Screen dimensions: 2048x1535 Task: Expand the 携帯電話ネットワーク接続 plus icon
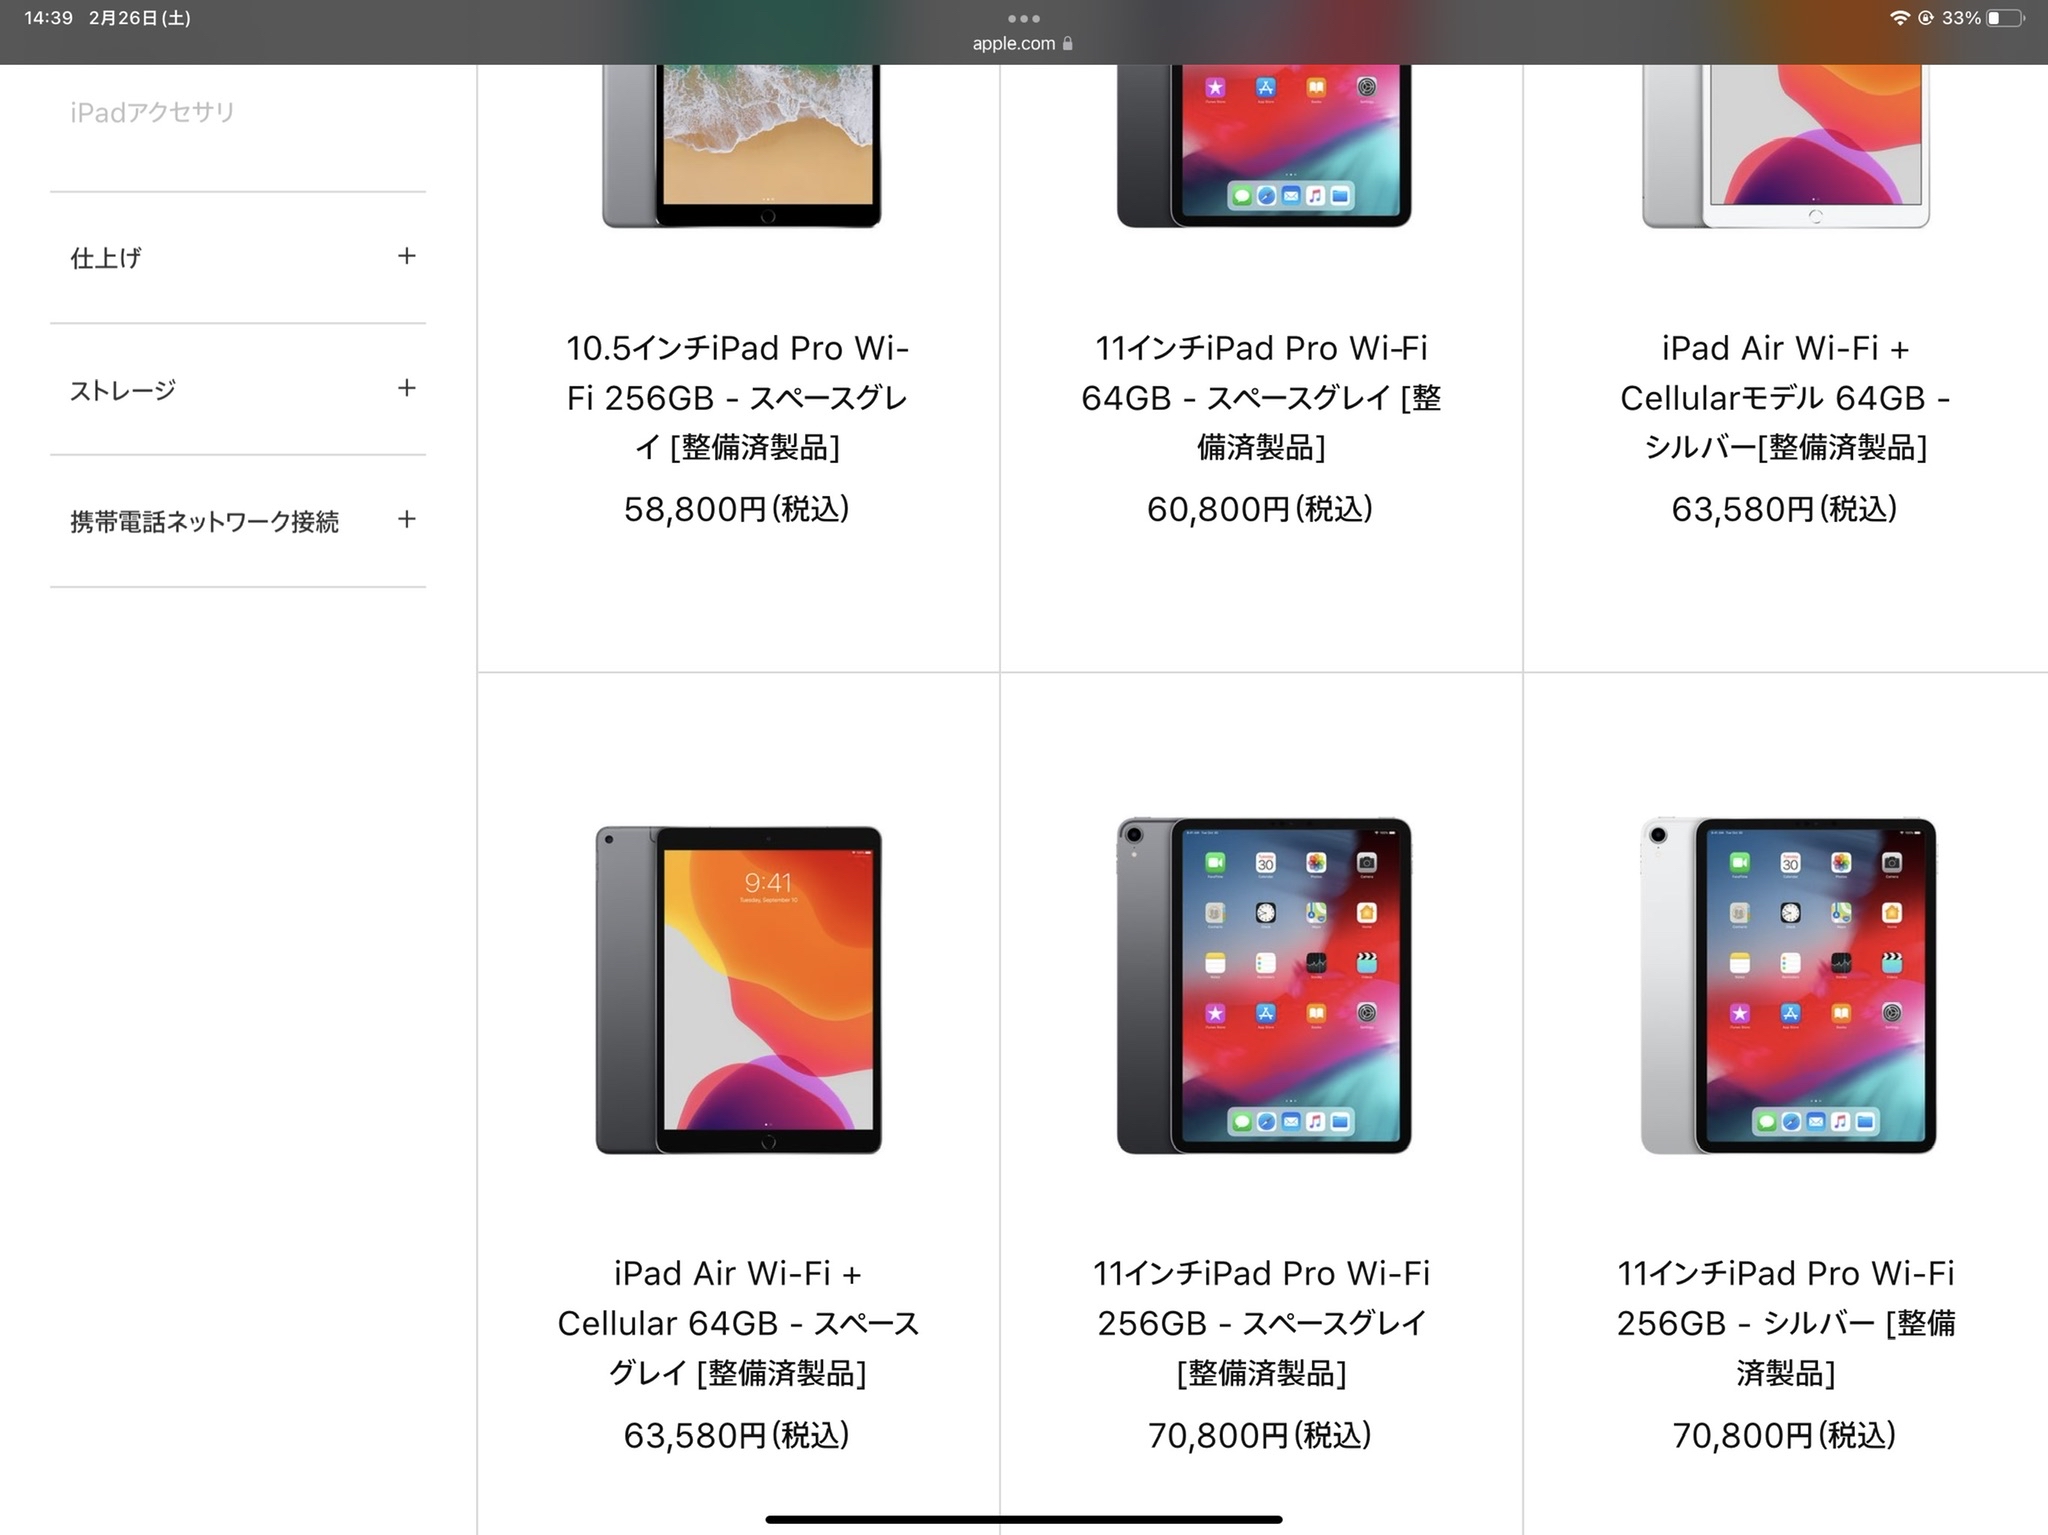tap(406, 519)
